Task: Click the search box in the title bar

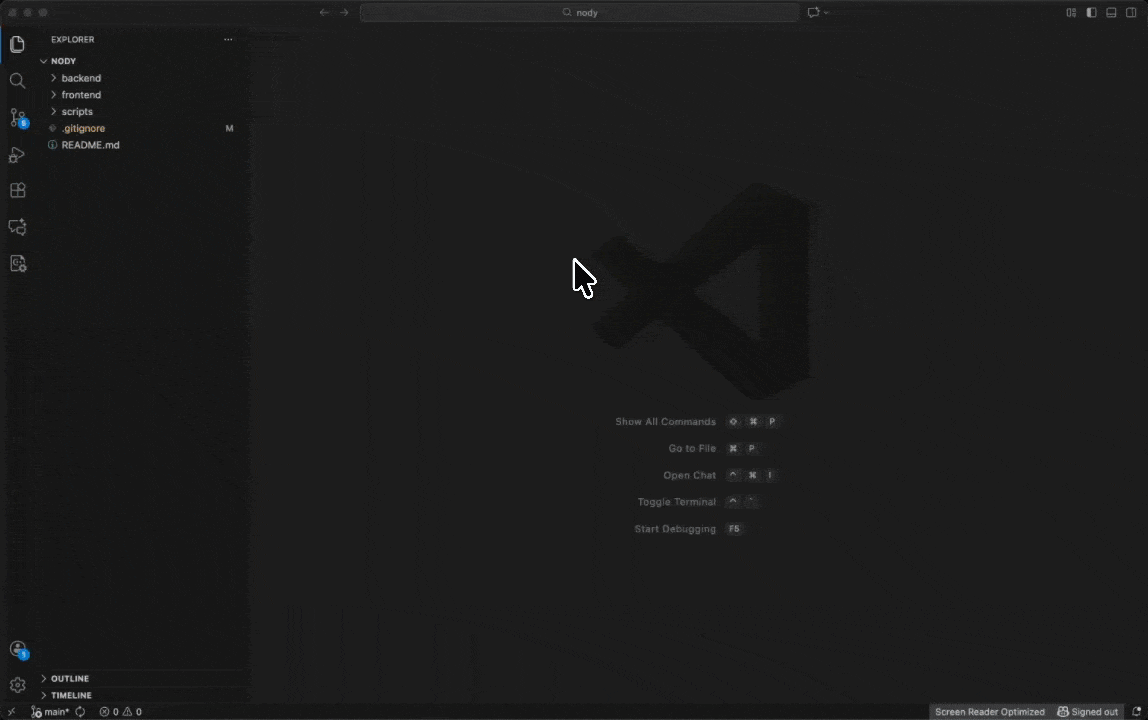Action: click(x=580, y=12)
